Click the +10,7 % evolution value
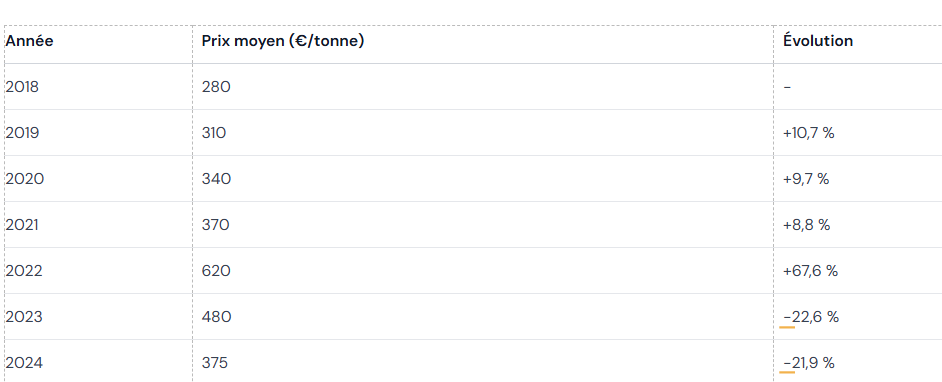The width and height of the screenshot is (942, 382). pos(809,133)
